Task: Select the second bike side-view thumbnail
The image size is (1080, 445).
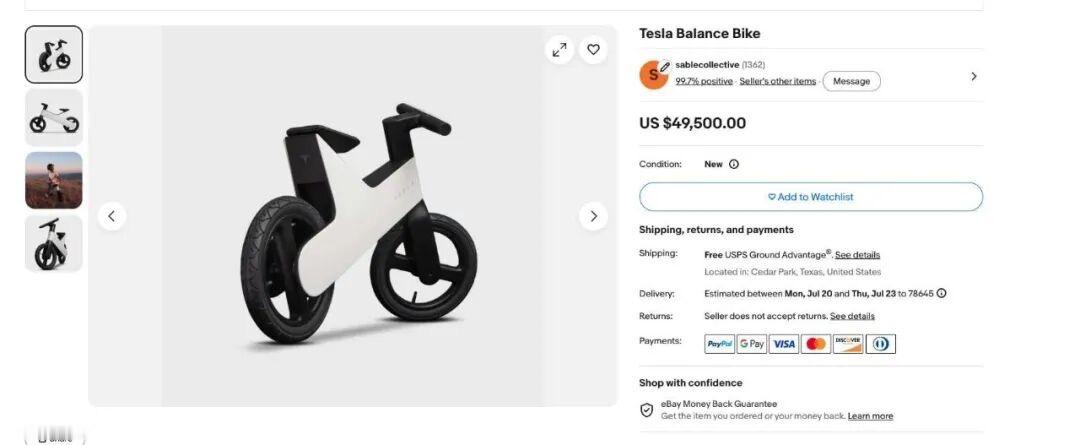Action: coord(54,118)
